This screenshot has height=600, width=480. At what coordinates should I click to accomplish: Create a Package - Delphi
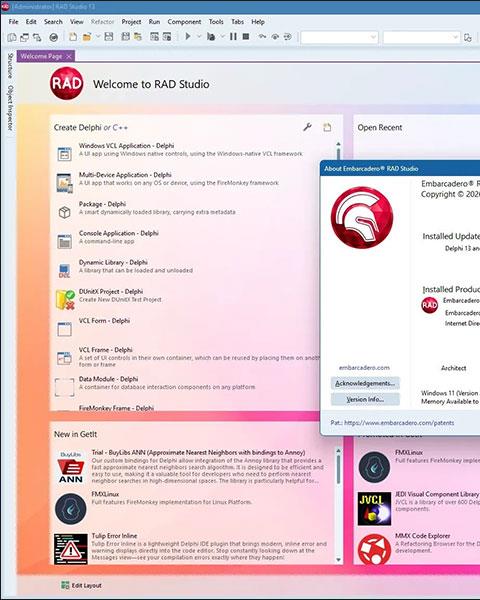(x=191, y=208)
